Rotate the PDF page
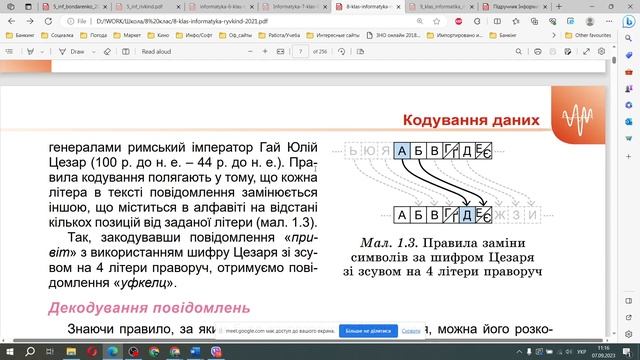This screenshot has width=640, height=360. tap(342, 52)
